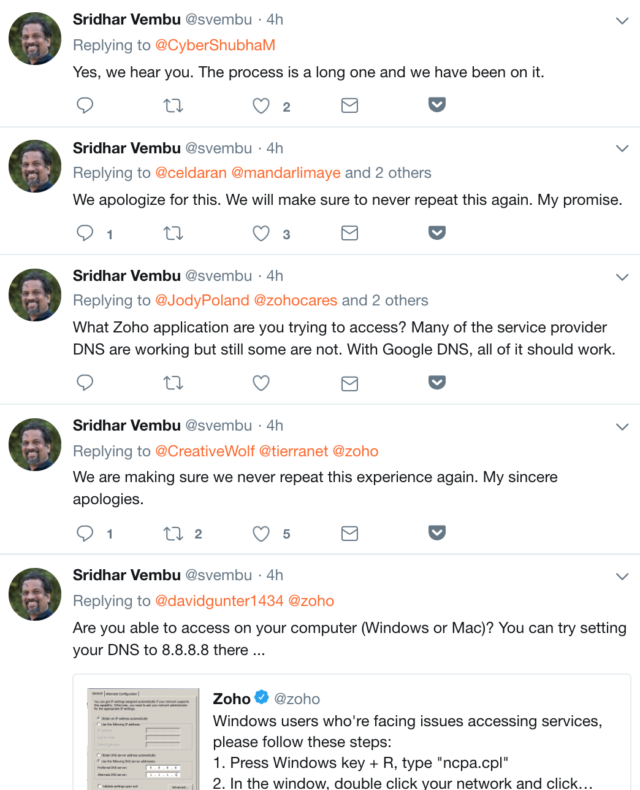Viewport: 640px width, 790px height.
Task: Reply to the 'sincere apologies' tweet
Action: tap(85, 533)
